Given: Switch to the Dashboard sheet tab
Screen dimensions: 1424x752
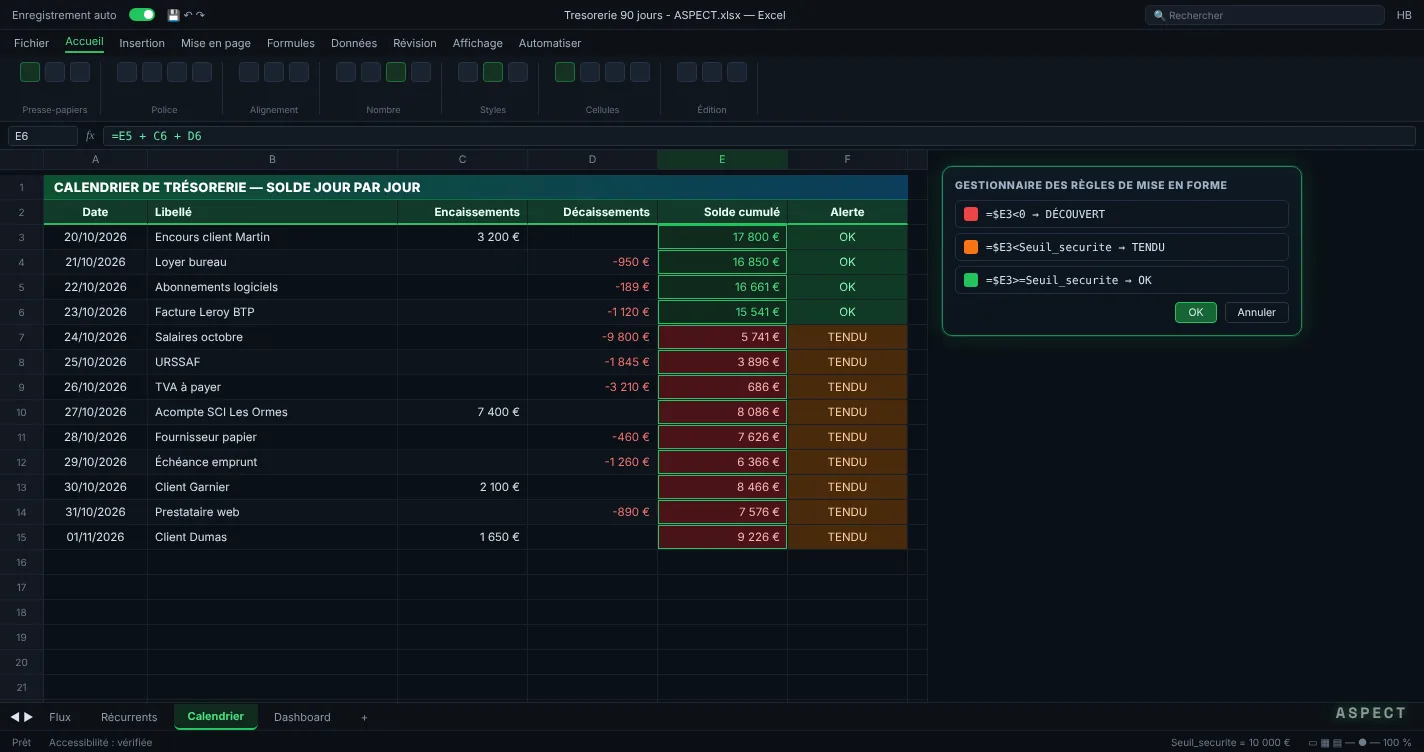Looking at the screenshot, I should pos(302,717).
